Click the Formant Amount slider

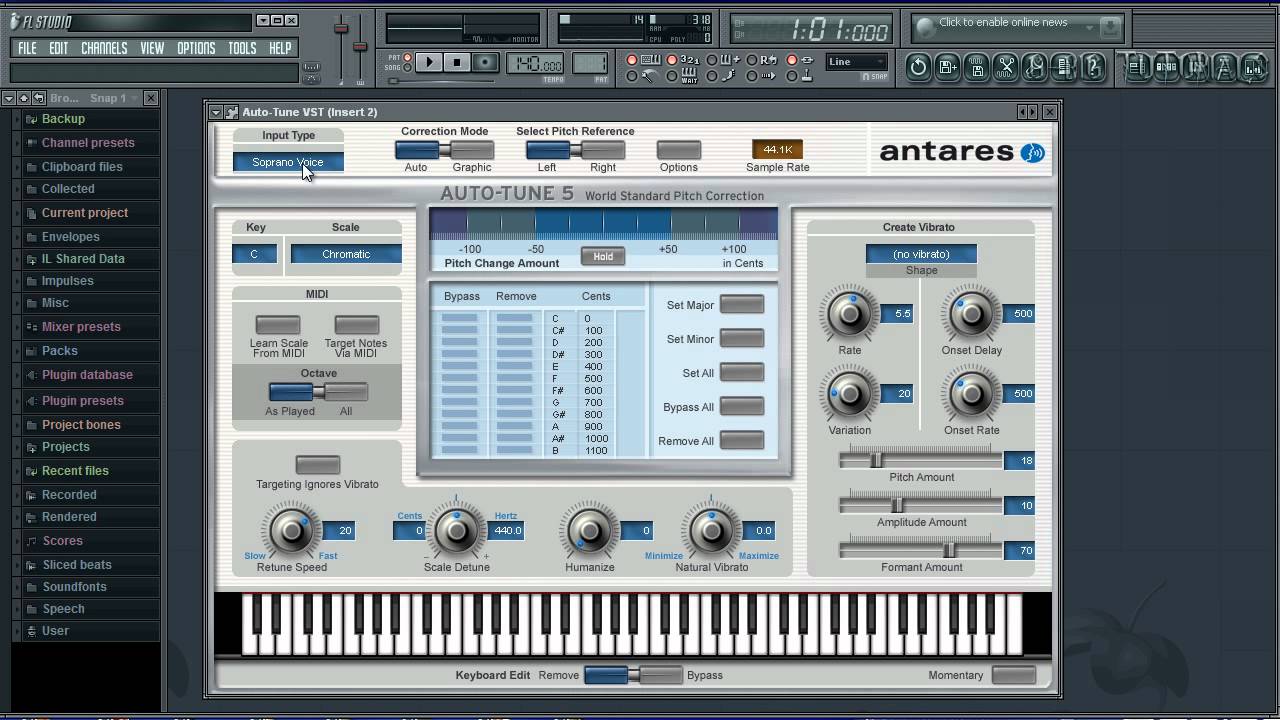[x=920, y=550]
